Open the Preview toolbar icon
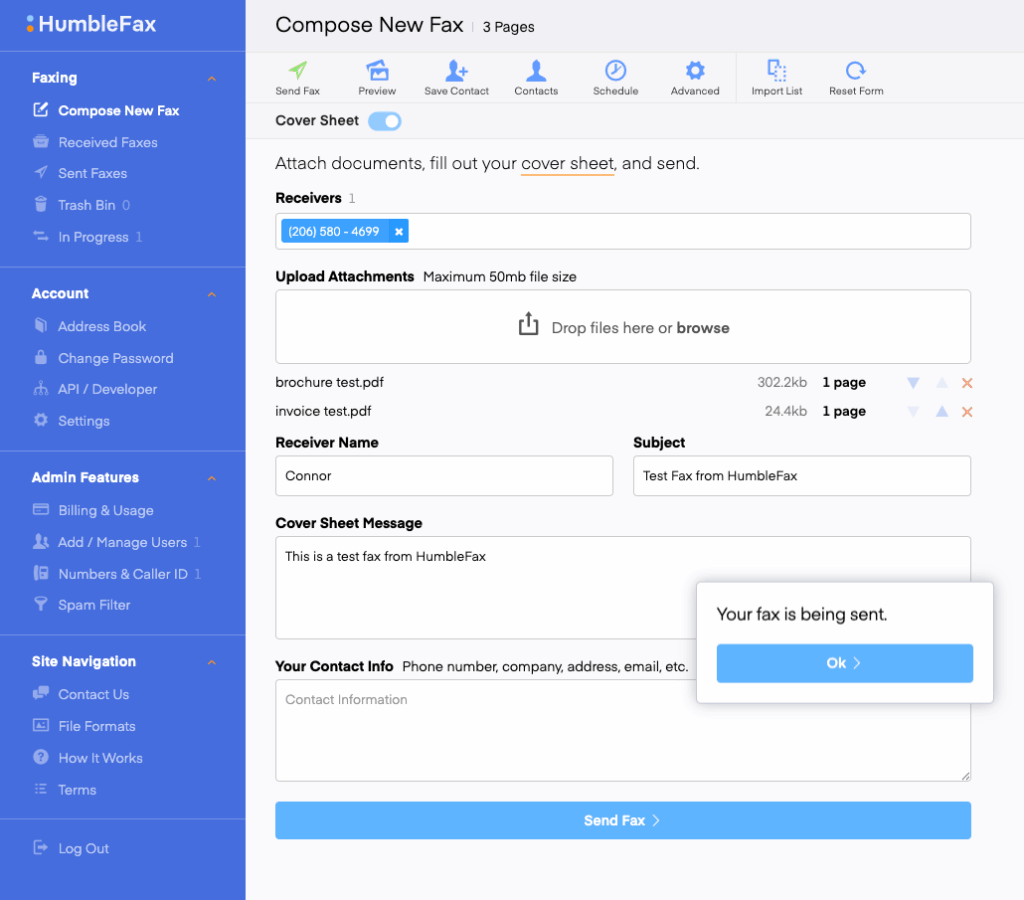The height and width of the screenshot is (900, 1024). (377, 72)
